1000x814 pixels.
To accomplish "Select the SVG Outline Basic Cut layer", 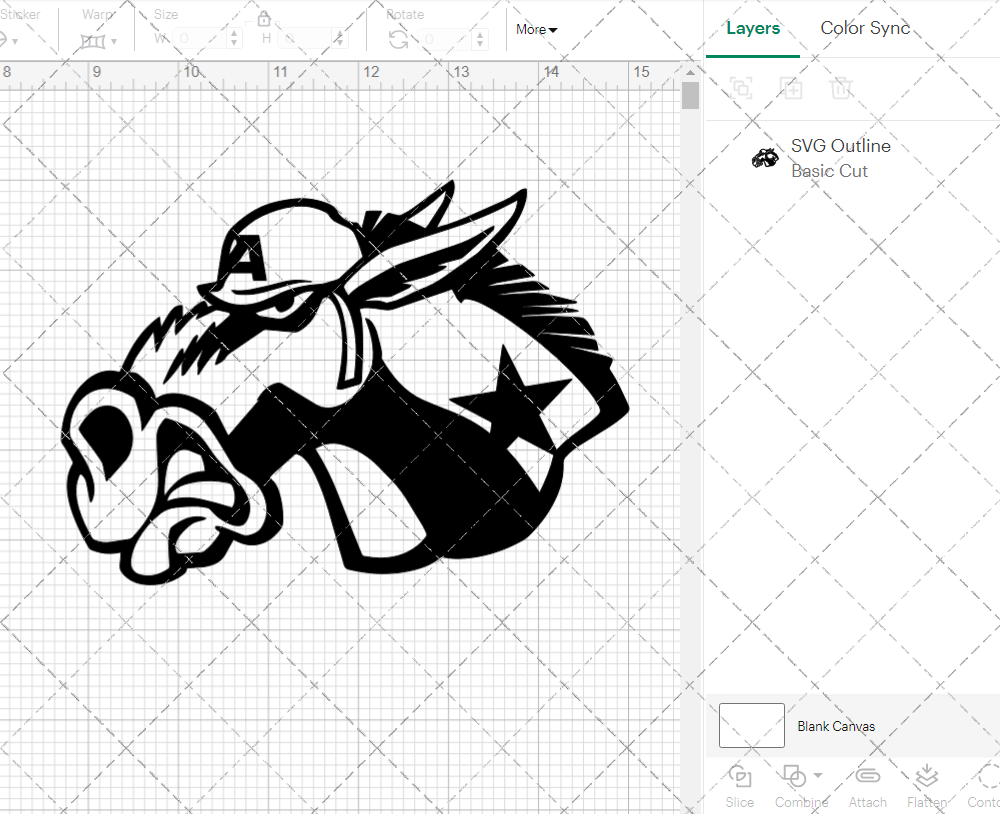I will (x=840, y=157).
